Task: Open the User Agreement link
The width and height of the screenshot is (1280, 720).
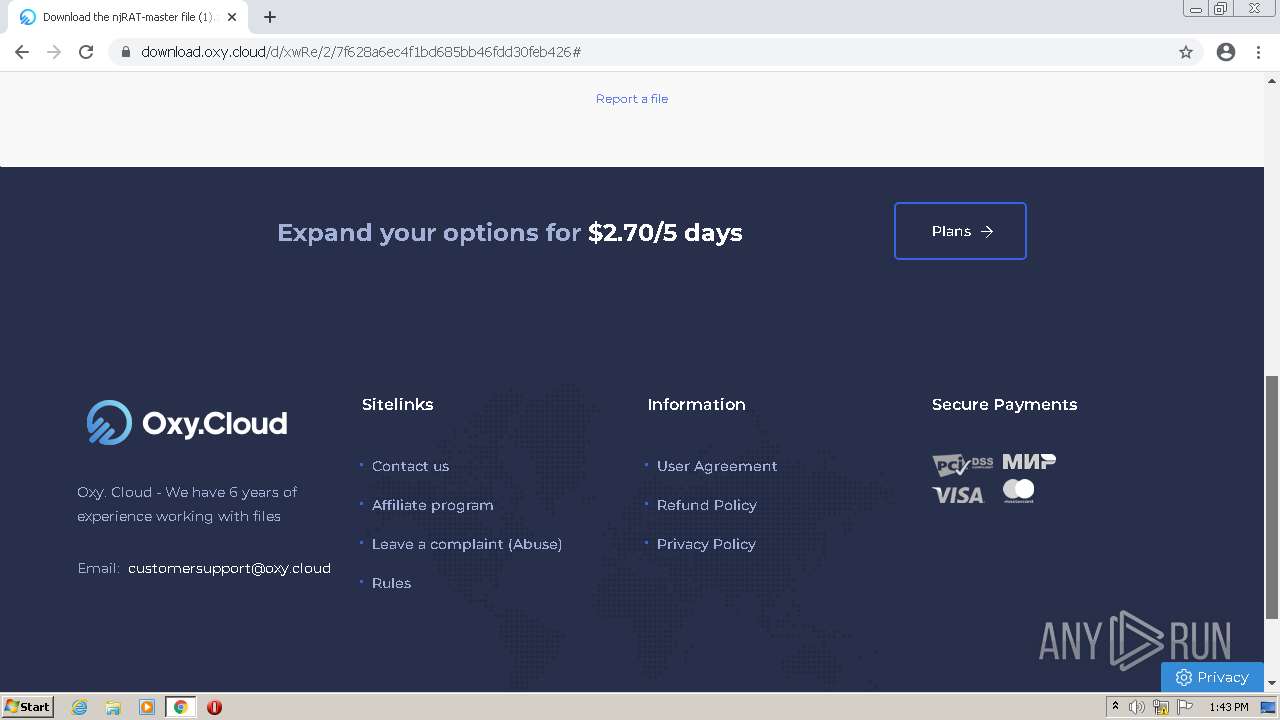Action: [x=717, y=466]
